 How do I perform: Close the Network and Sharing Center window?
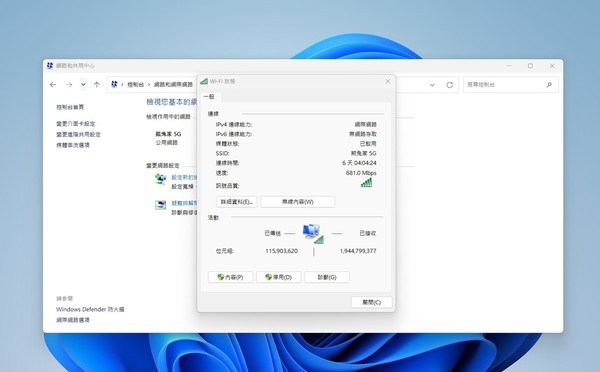click(x=552, y=66)
